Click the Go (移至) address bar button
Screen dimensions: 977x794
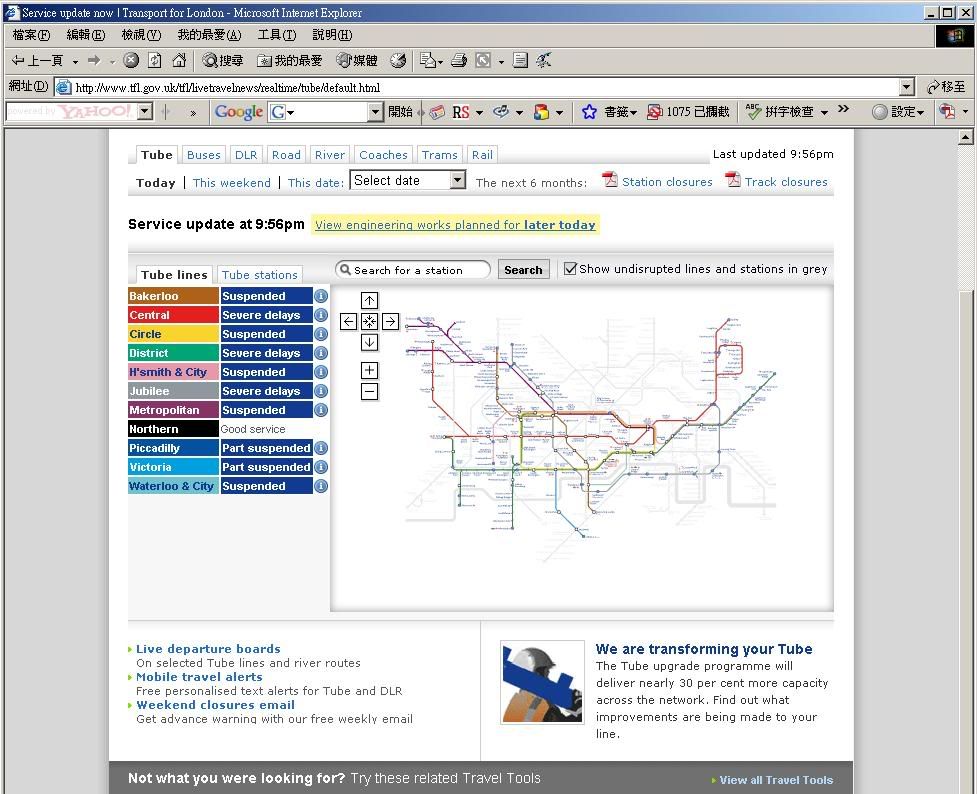(x=946, y=87)
